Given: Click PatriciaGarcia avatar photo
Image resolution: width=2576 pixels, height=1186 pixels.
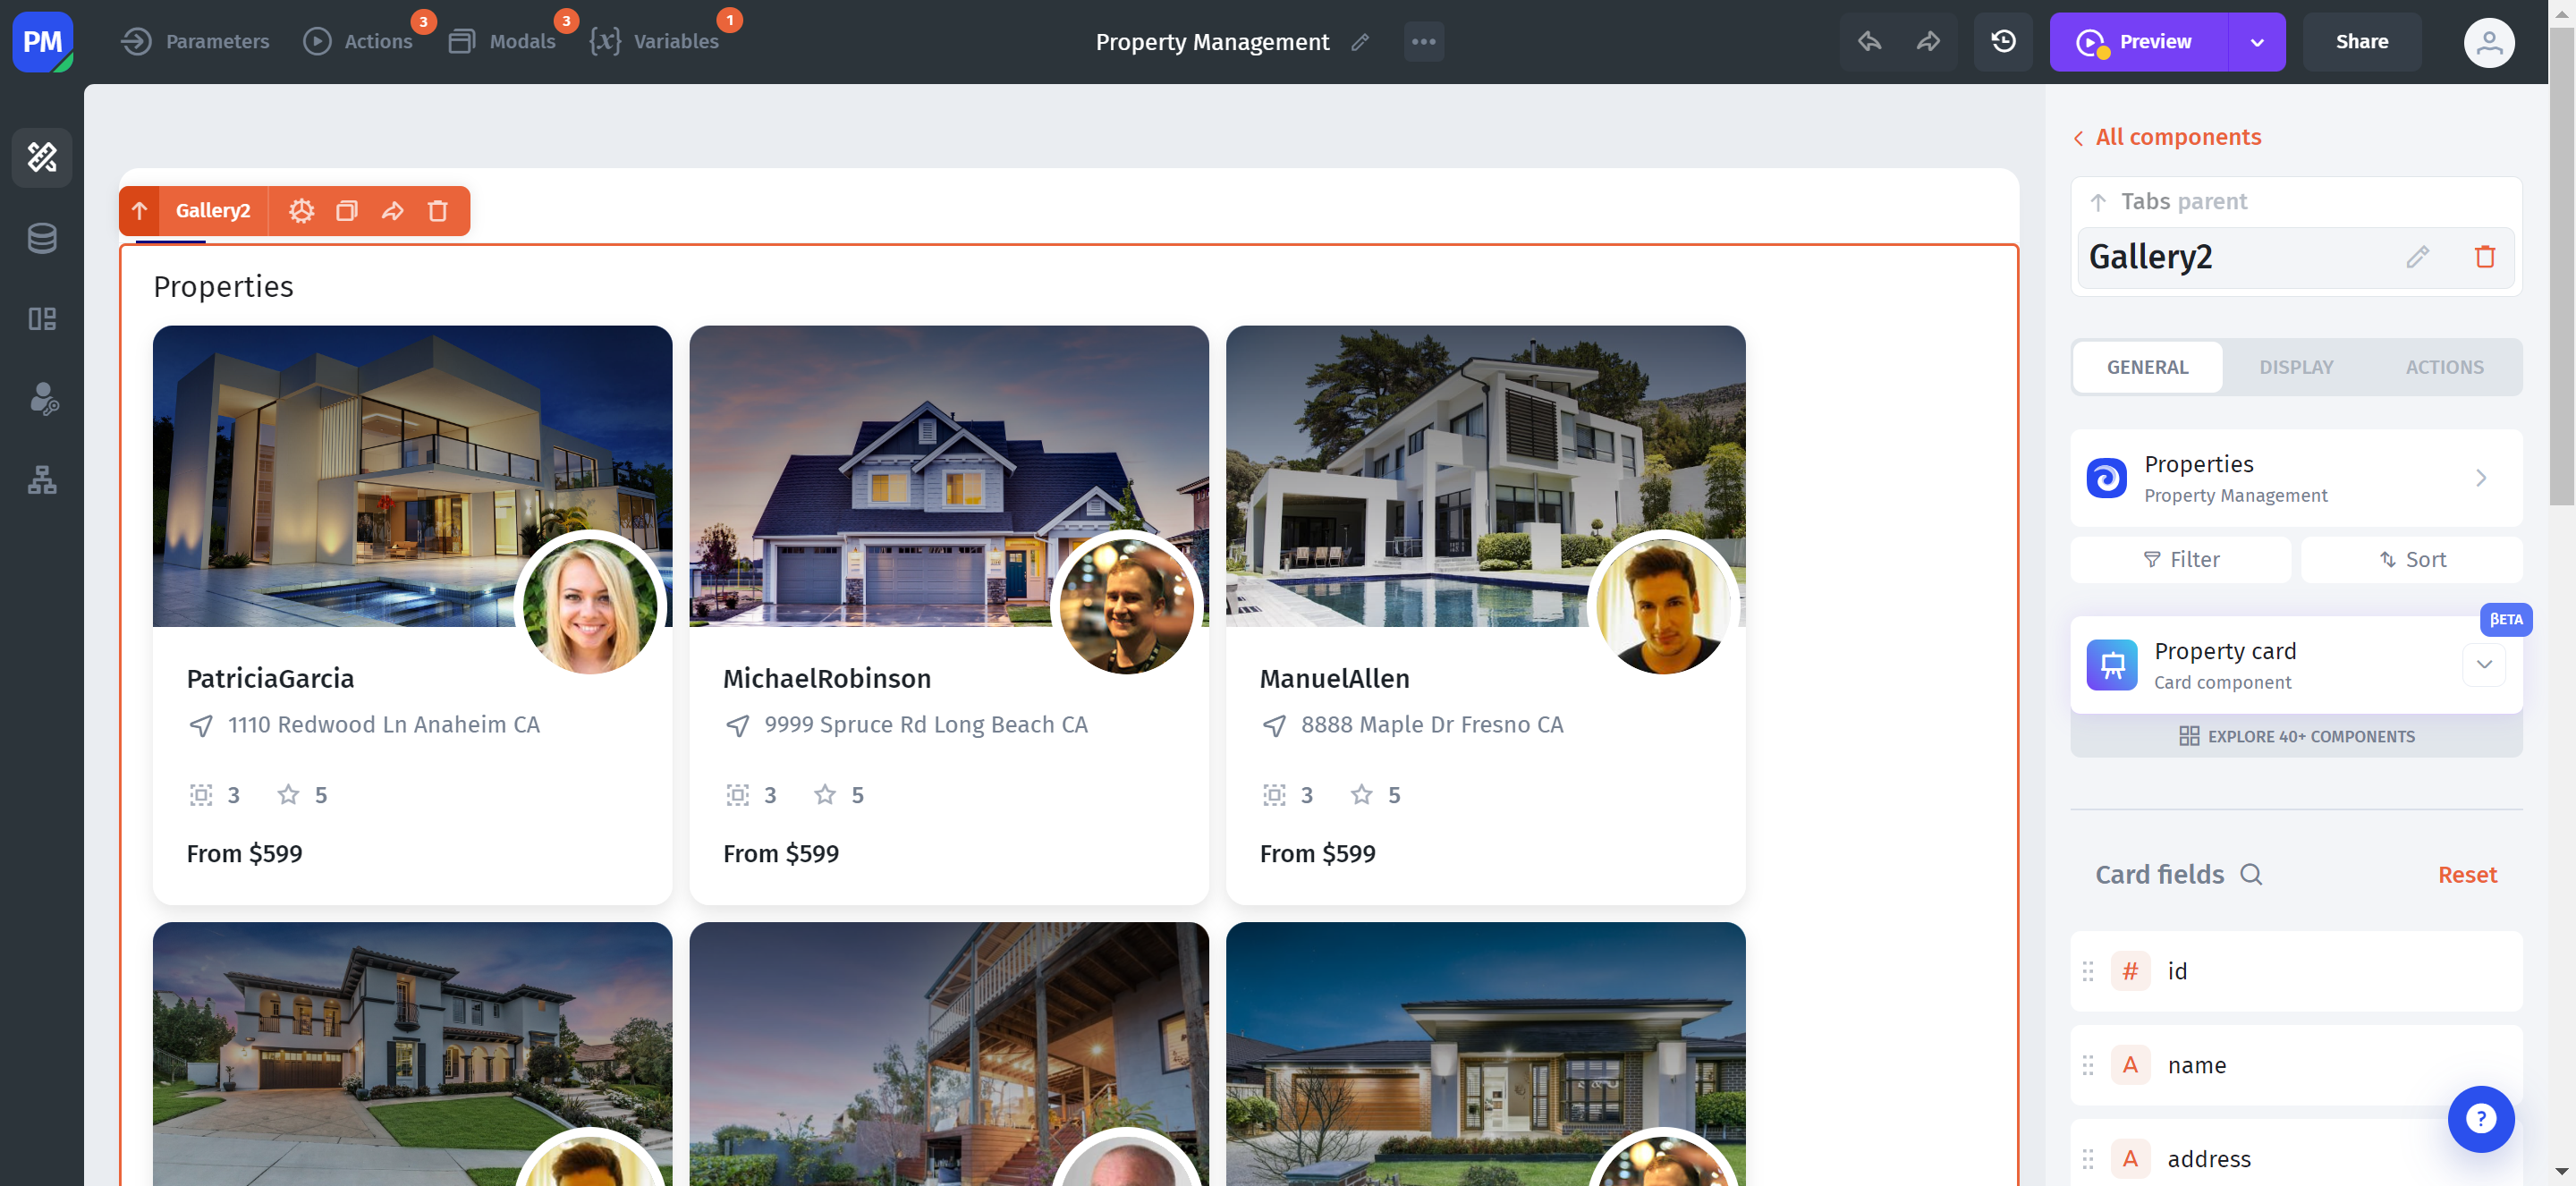Looking at the screenshot, I should click(590, 606).
